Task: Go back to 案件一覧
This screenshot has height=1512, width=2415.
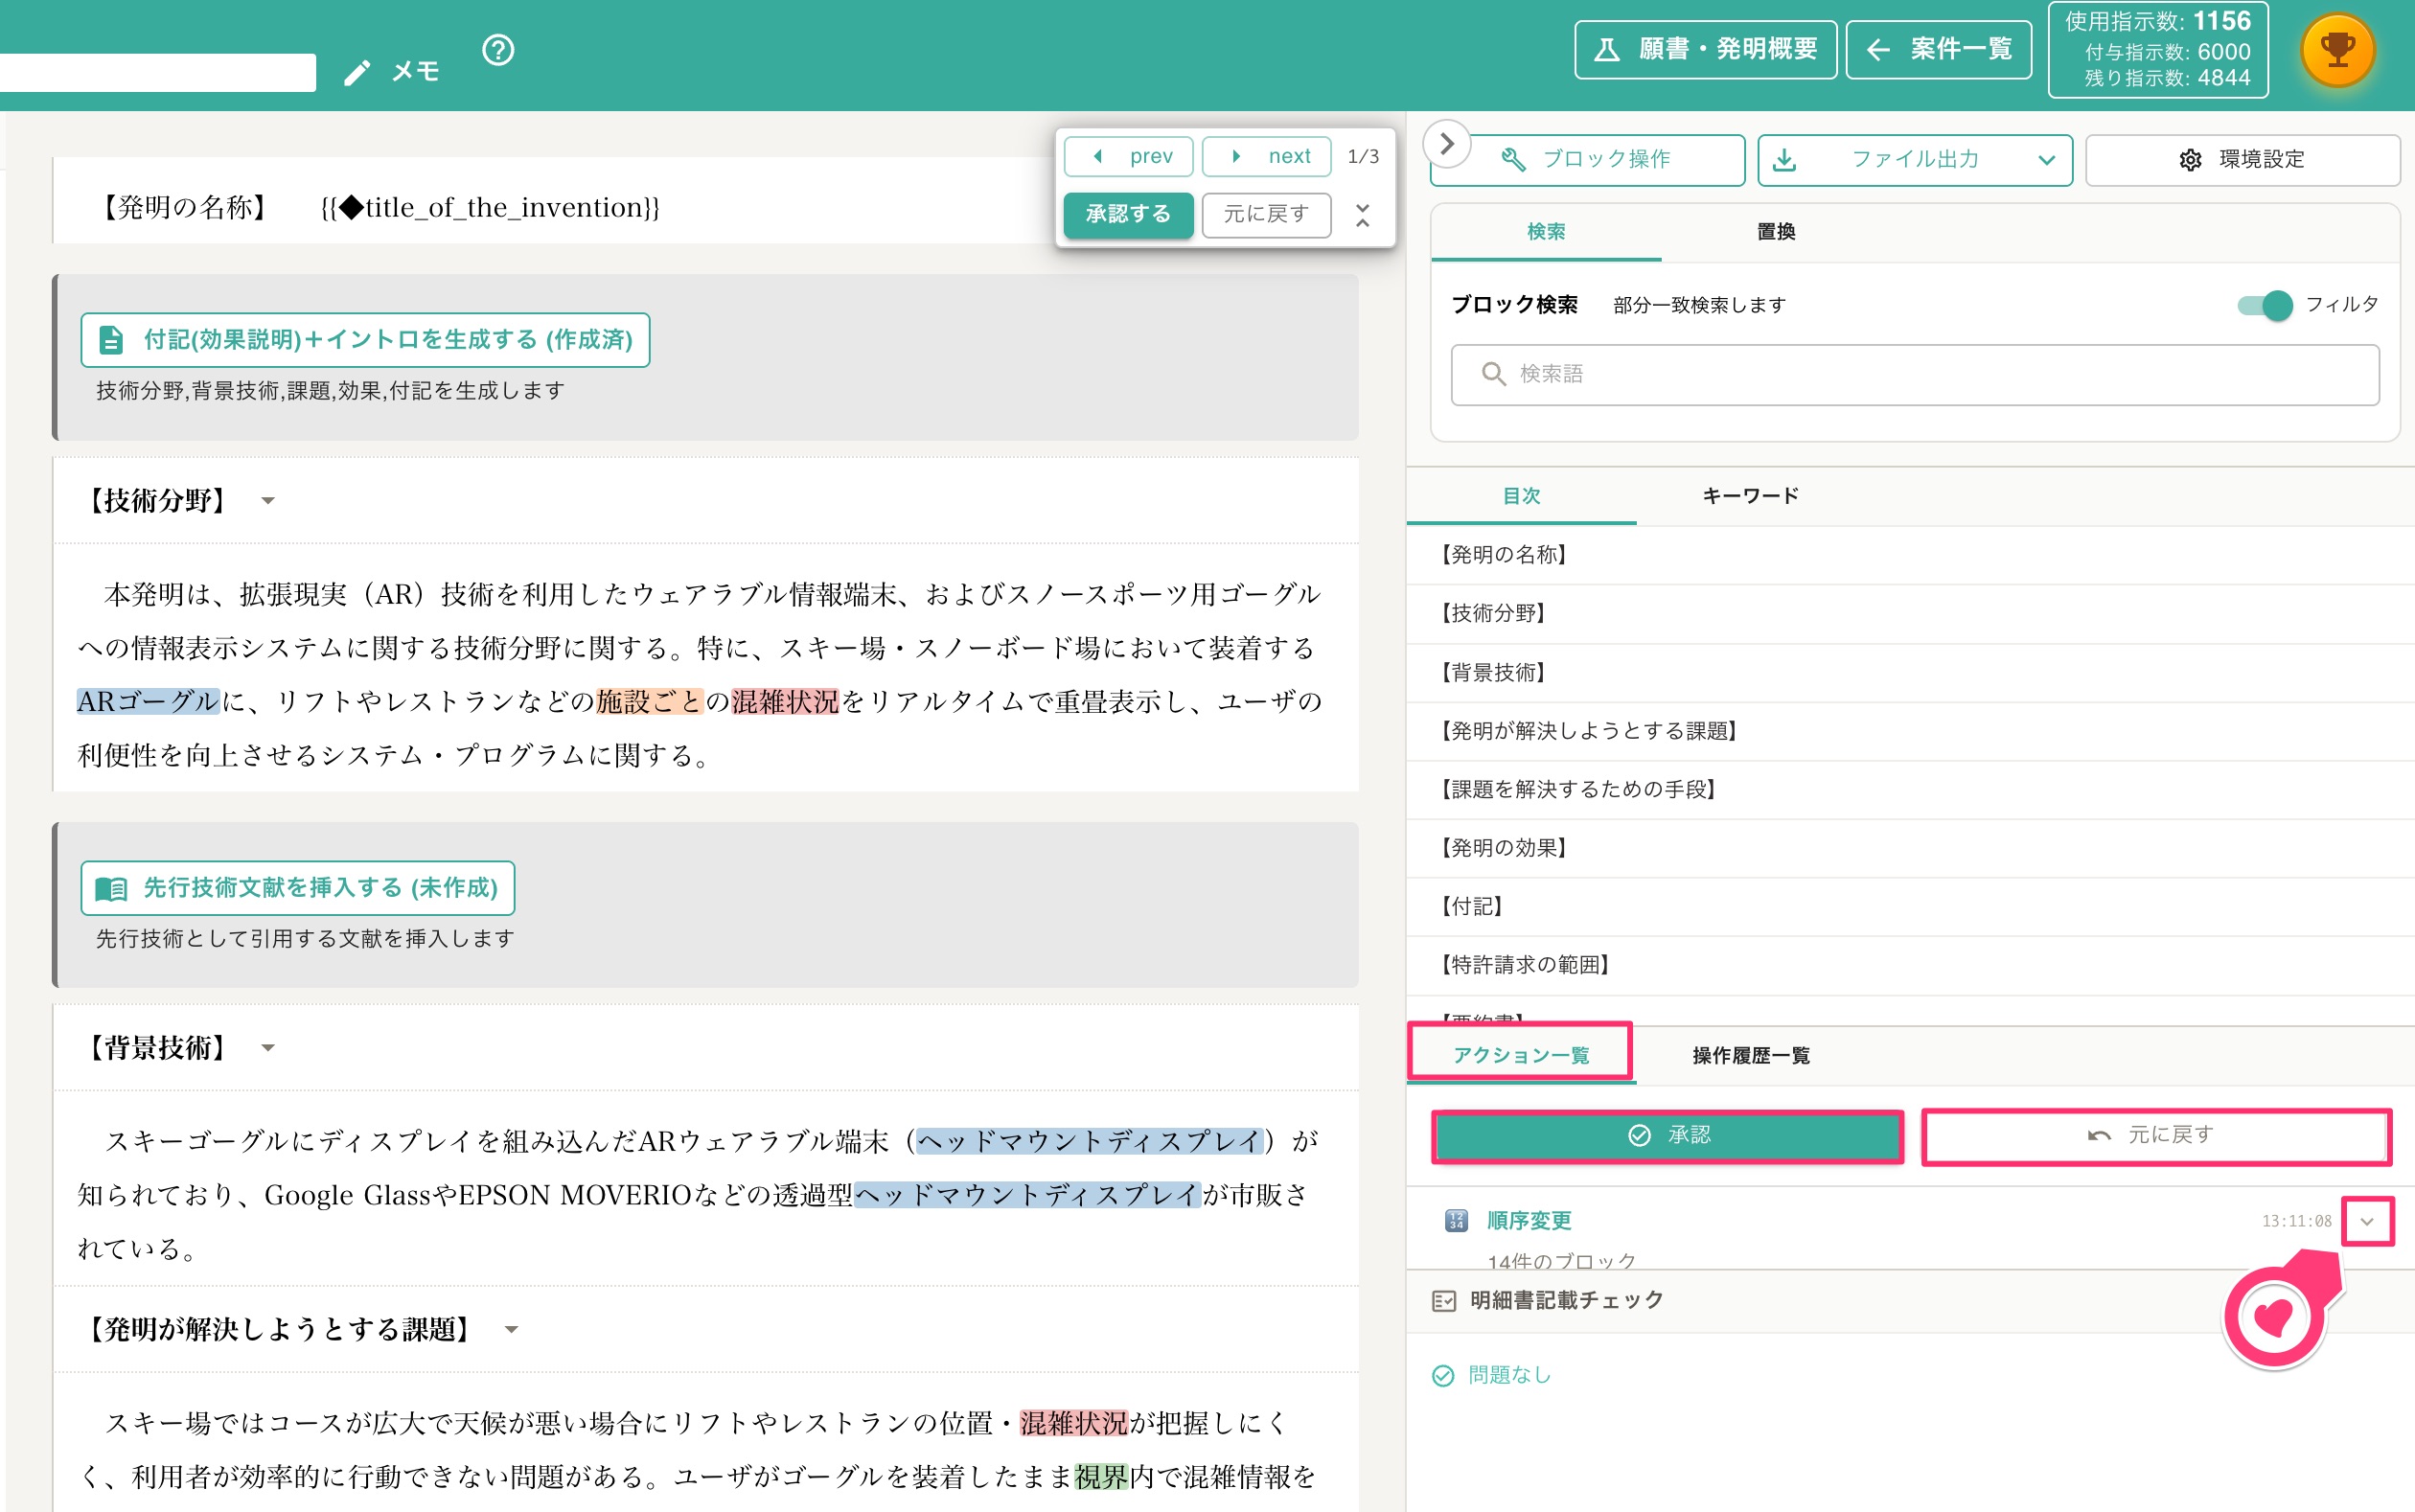Action: (1938, 50)
